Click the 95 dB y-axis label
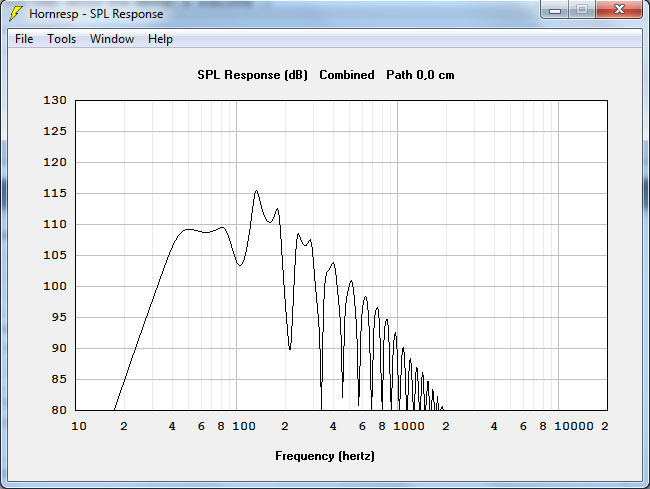 pos(58,317)
